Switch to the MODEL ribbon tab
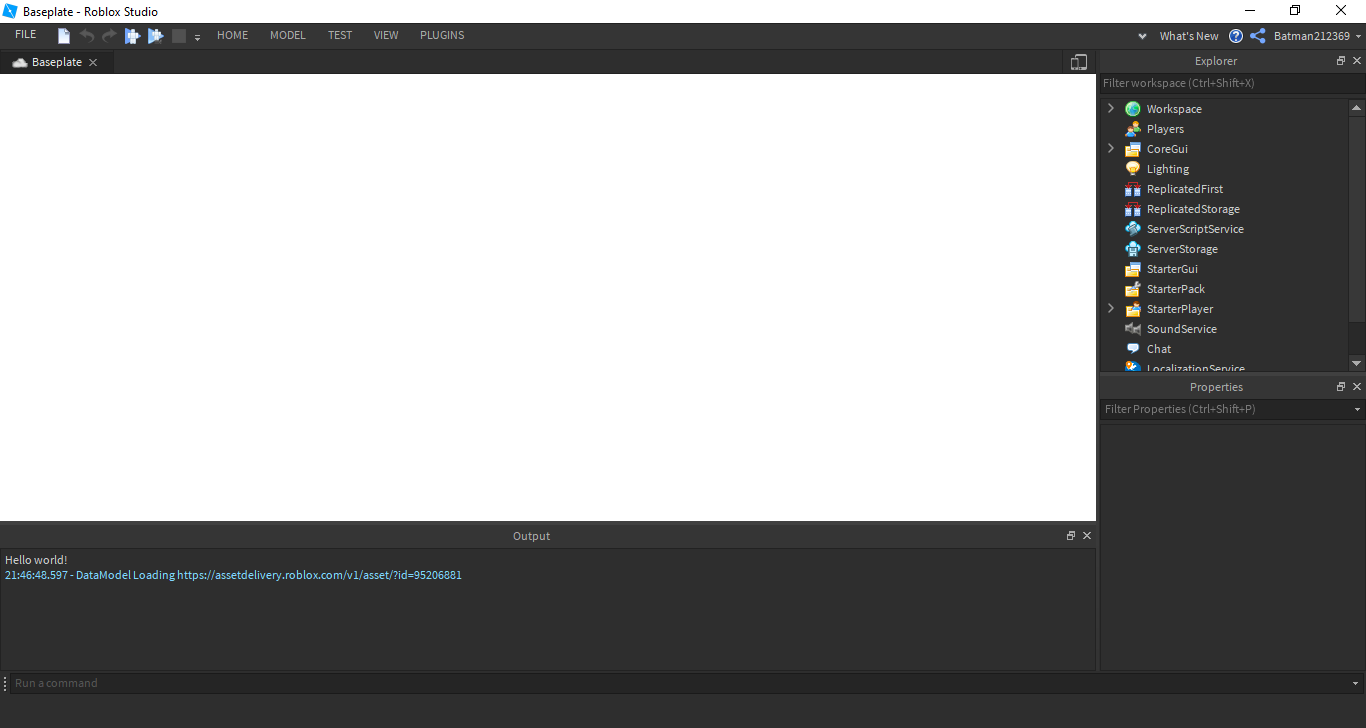This screenshot has height=728, width=1366. (x=288, y=35)
